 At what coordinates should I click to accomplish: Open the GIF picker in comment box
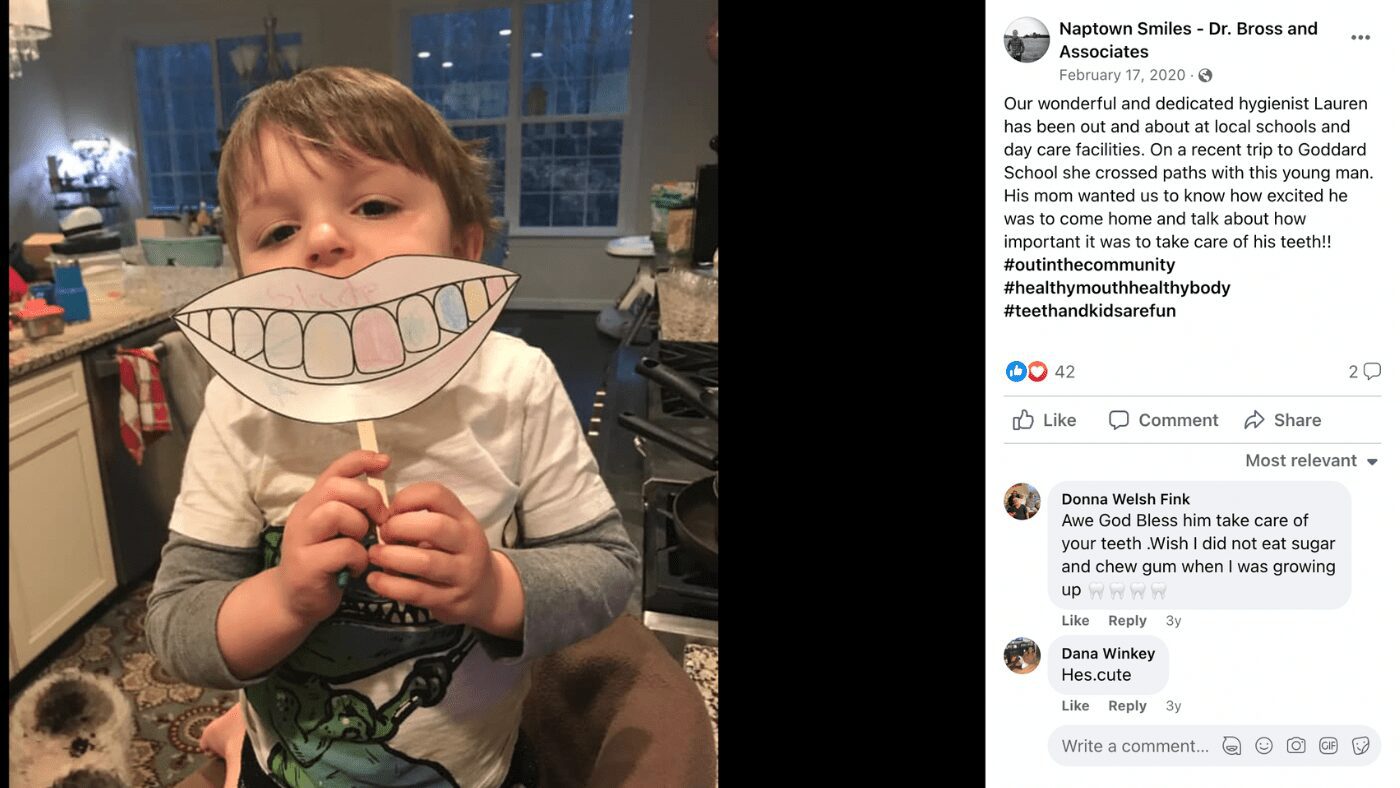coord(1328,746)
